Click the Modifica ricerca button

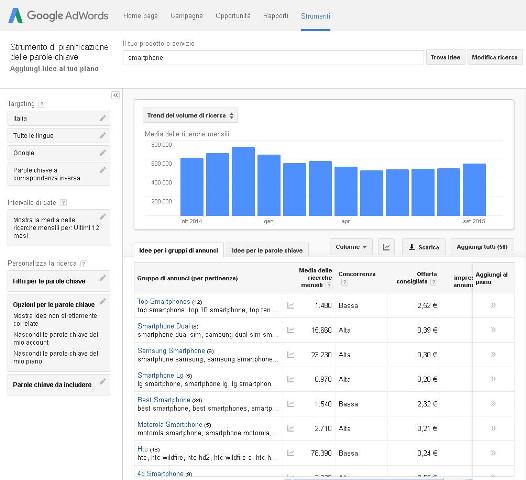pos(494,57)
